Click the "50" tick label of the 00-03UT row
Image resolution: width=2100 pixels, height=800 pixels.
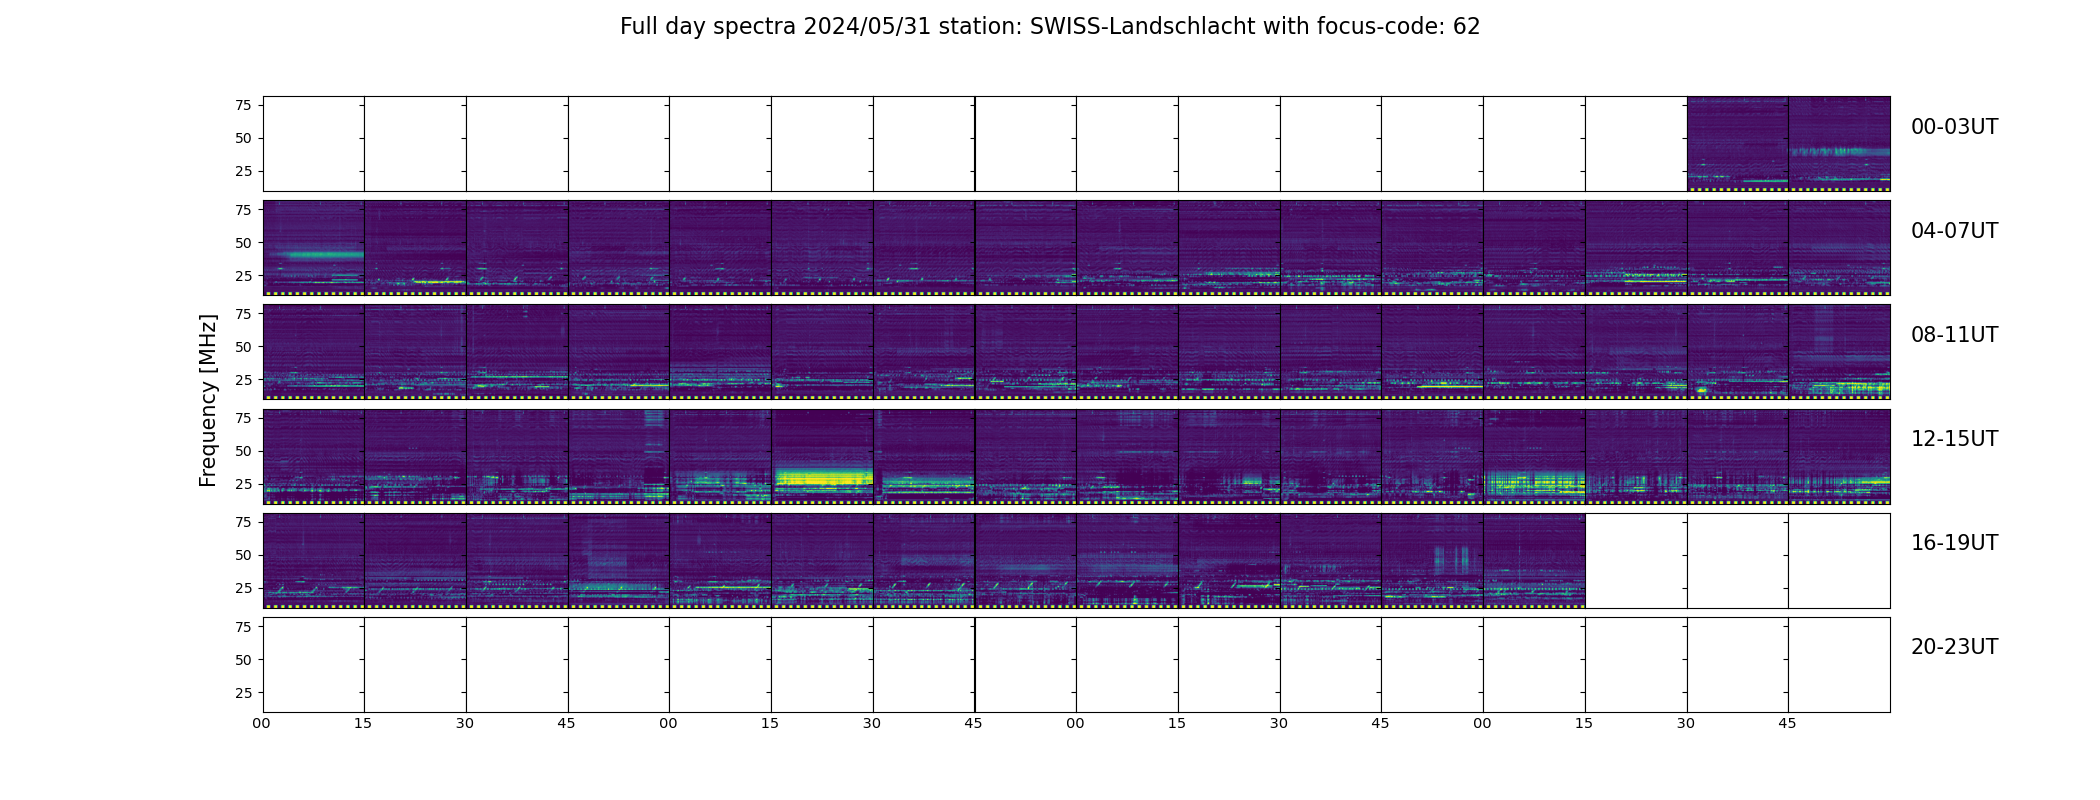[243, 138]
